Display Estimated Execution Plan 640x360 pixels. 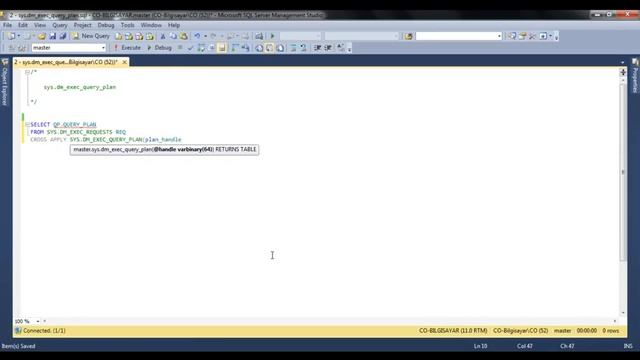click(x=201, y=48)
